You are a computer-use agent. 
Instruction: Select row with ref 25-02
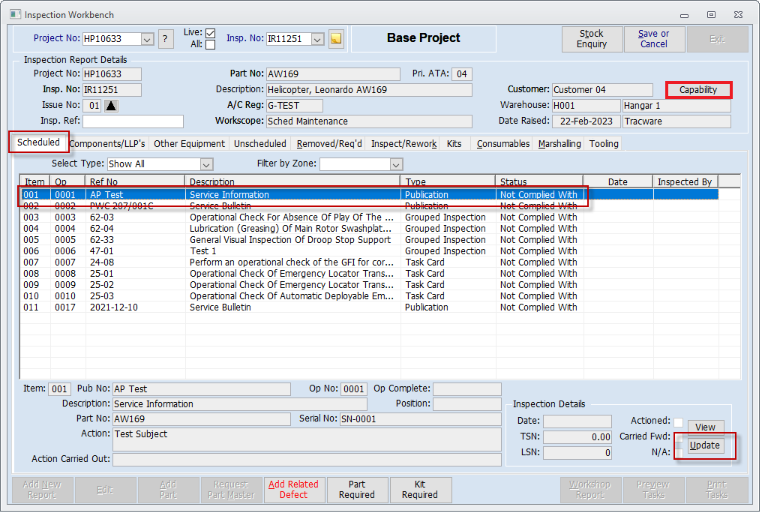(369, 285)
